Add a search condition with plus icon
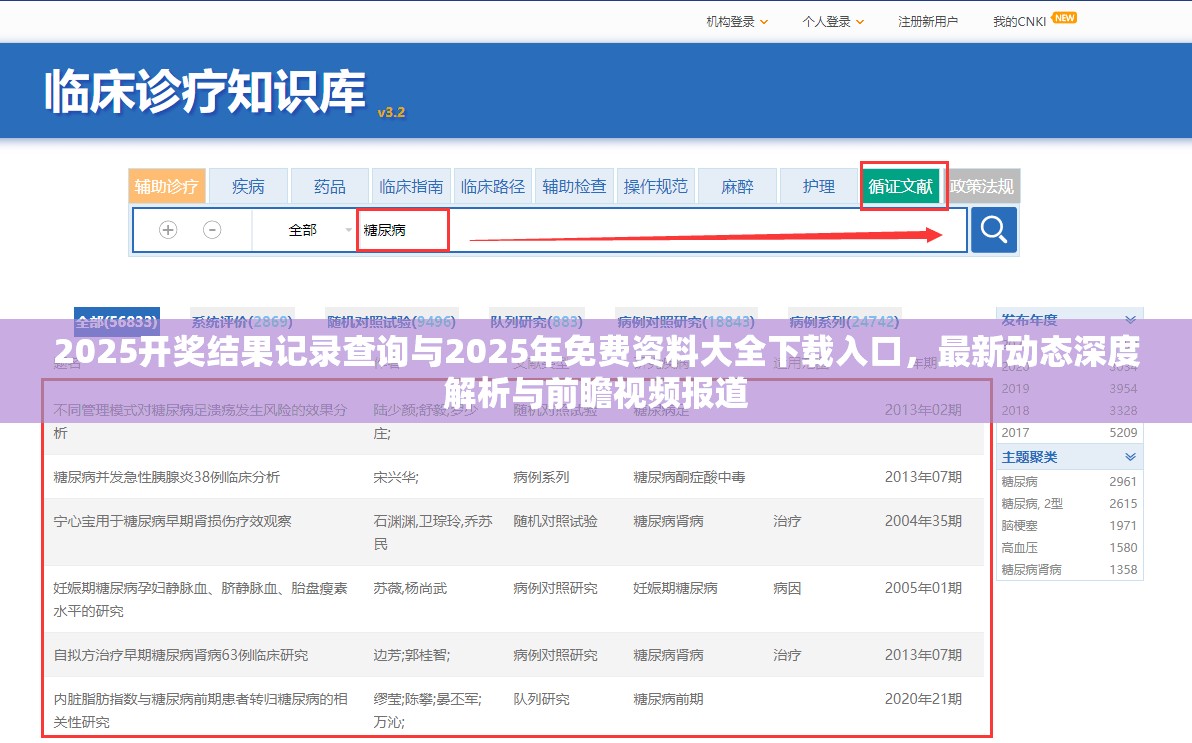 pyautogui.click(x=168, y=230)
